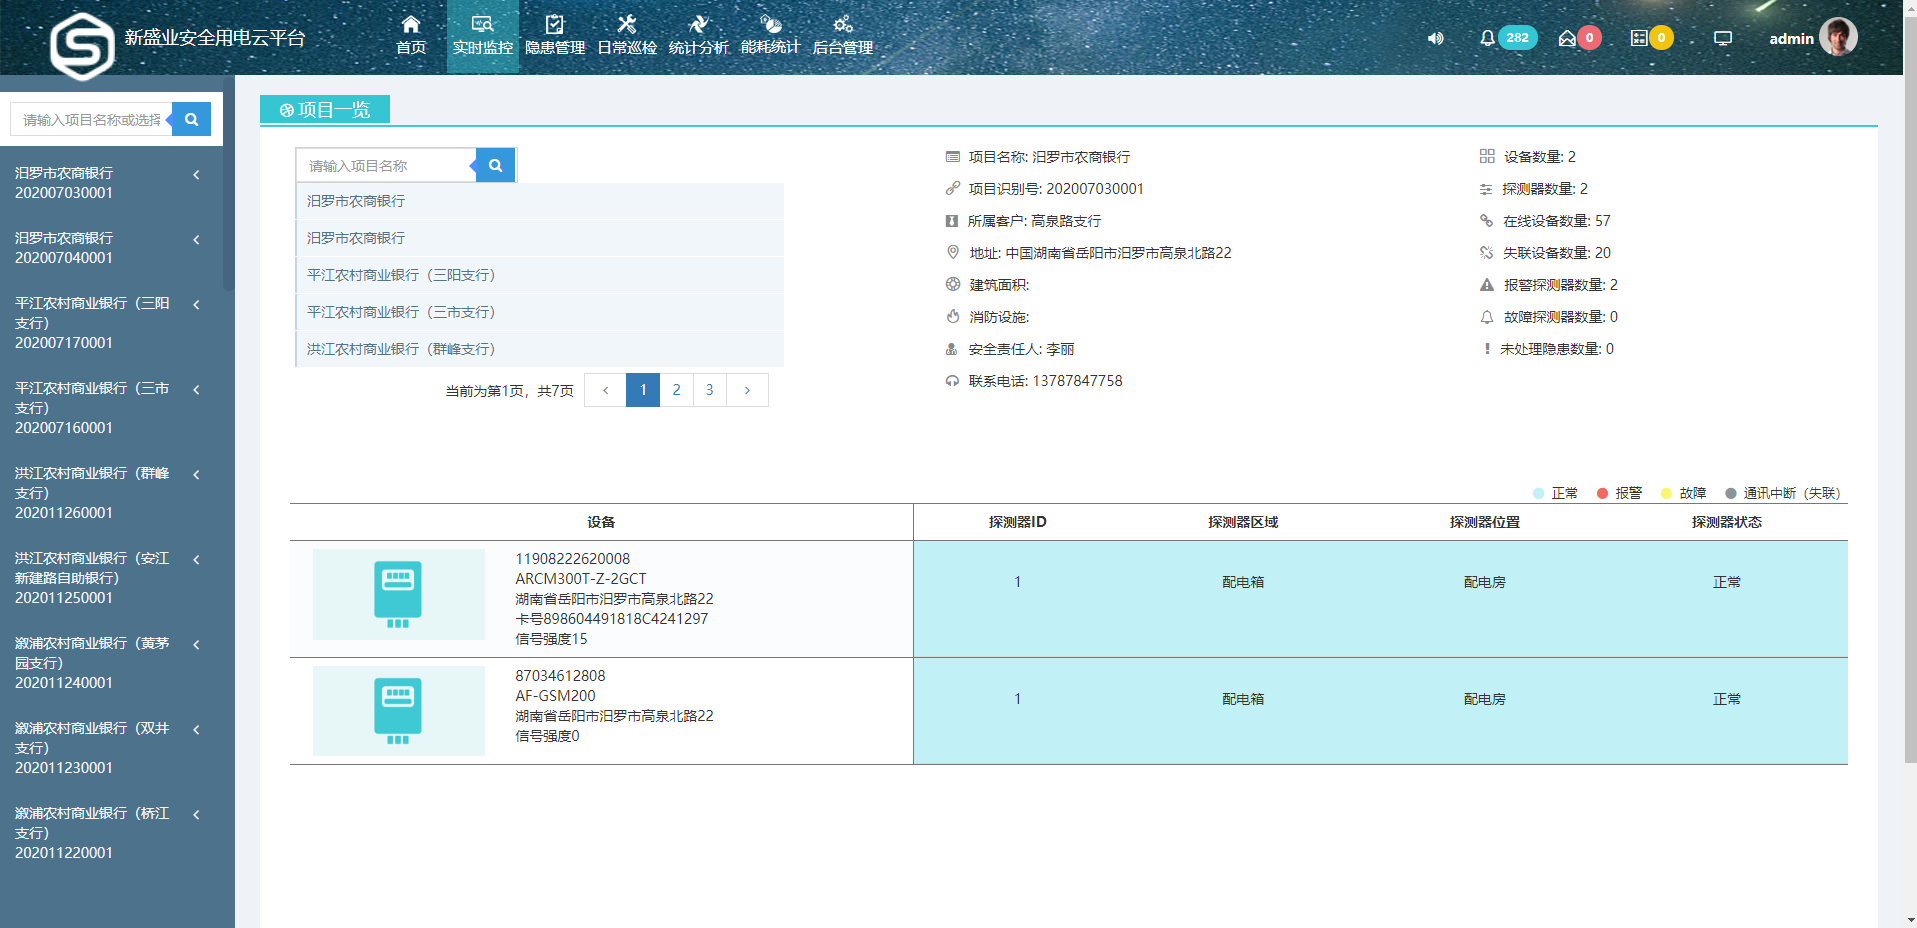Open 能耗统计 energy statistics
This screenshot has width=1917, height=928.
770,35
